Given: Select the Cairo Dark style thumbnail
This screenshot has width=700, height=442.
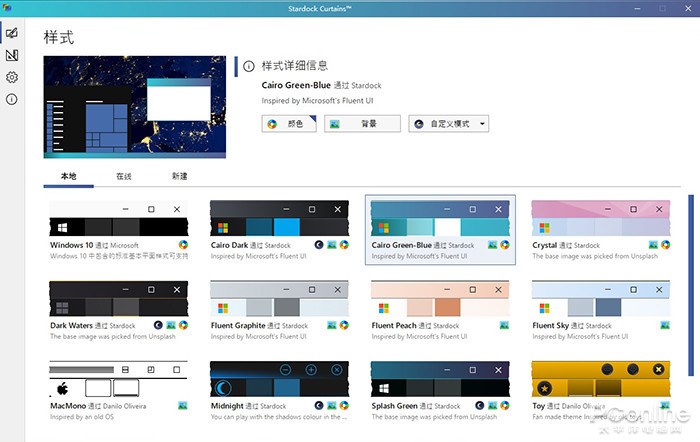Looking at the screenshot, I should point(279,218).
